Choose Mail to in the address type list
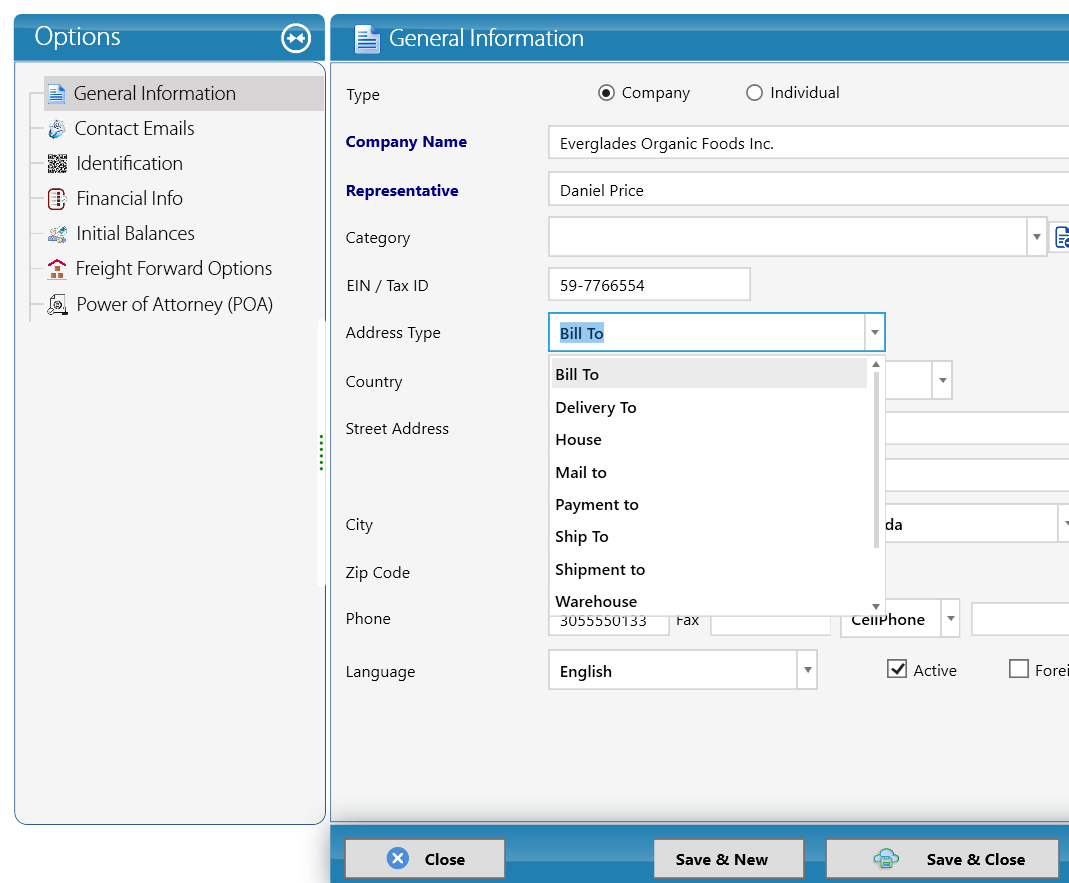This screenshot has height=883, width=1069. 709,473
